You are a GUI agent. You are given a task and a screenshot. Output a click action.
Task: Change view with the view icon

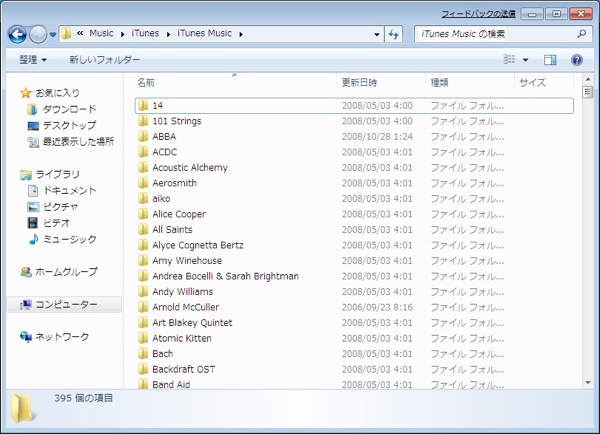coord(509,59)
